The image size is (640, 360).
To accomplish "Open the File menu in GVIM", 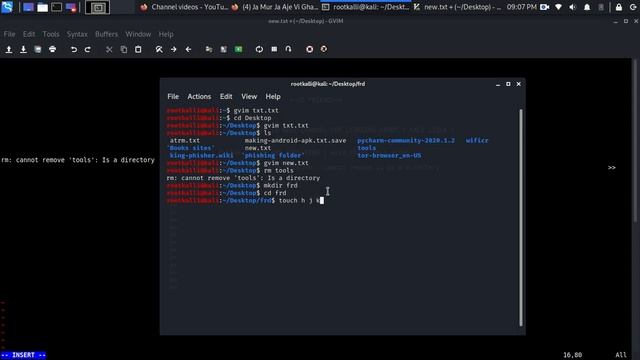I will pyautogui.click(x=9, y=34).
